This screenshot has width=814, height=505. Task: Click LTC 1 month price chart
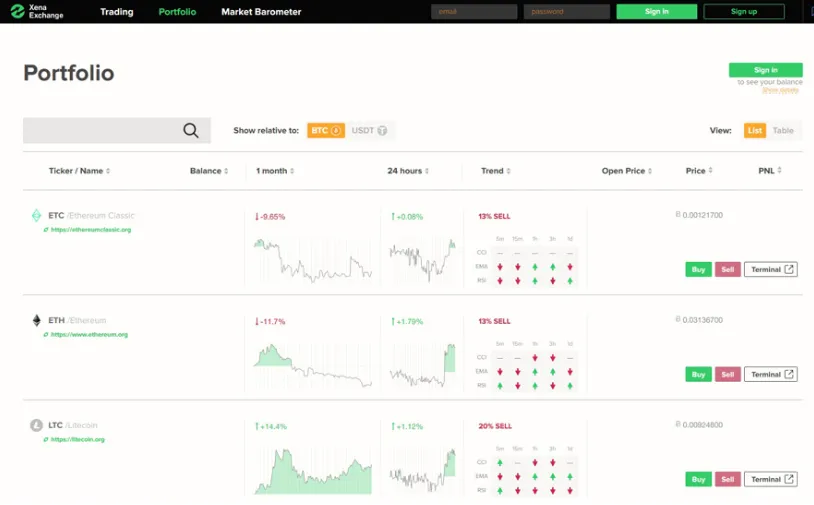pos(313,470)
